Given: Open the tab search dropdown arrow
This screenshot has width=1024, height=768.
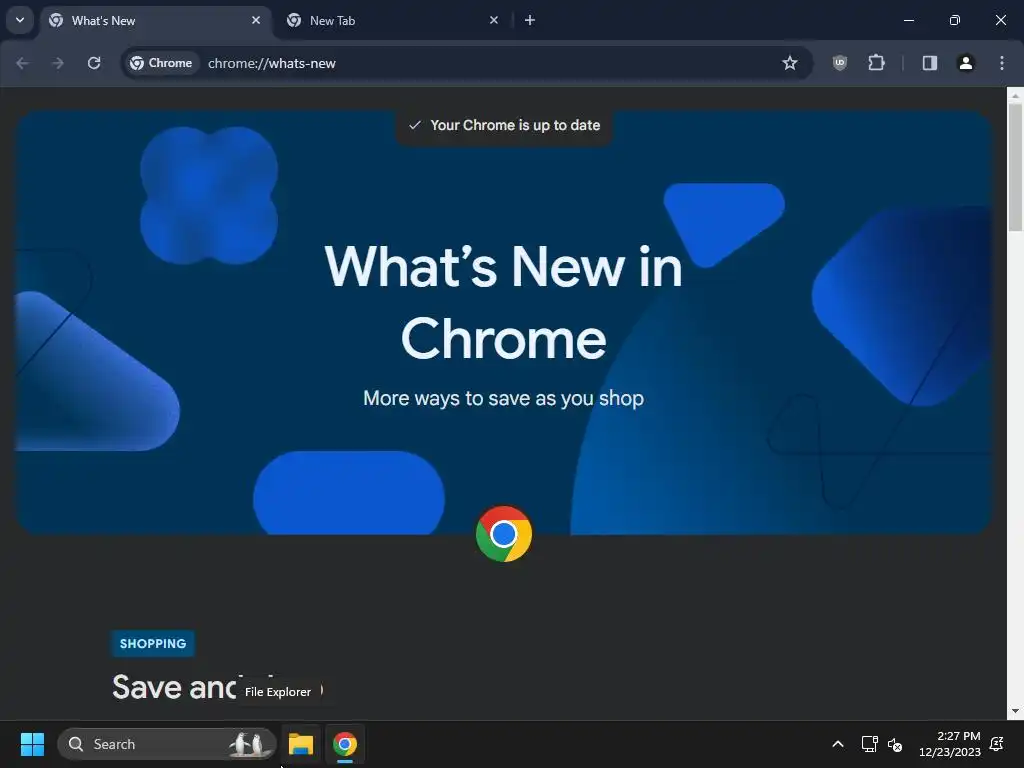Looking at the screenshot, I should click(x=20, y=20).
